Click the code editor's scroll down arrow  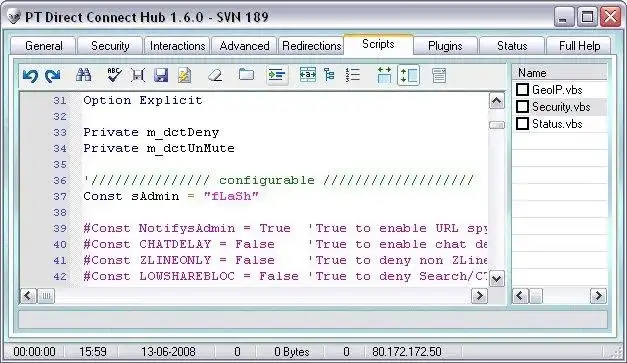[x=496, y=278]
